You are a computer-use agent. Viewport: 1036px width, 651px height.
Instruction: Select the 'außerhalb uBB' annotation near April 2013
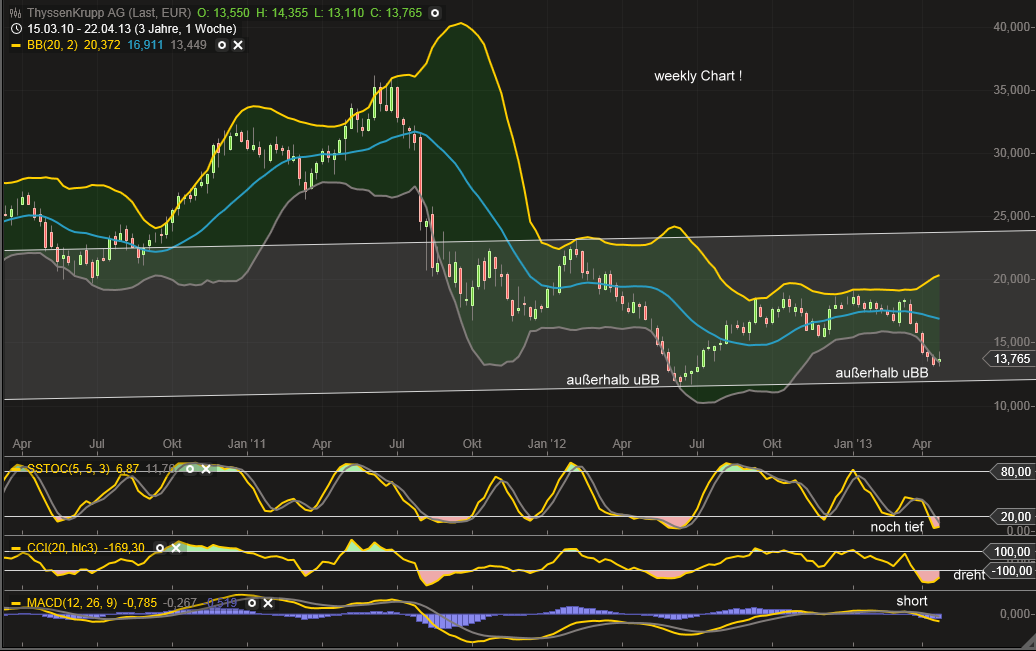point(882,373)
